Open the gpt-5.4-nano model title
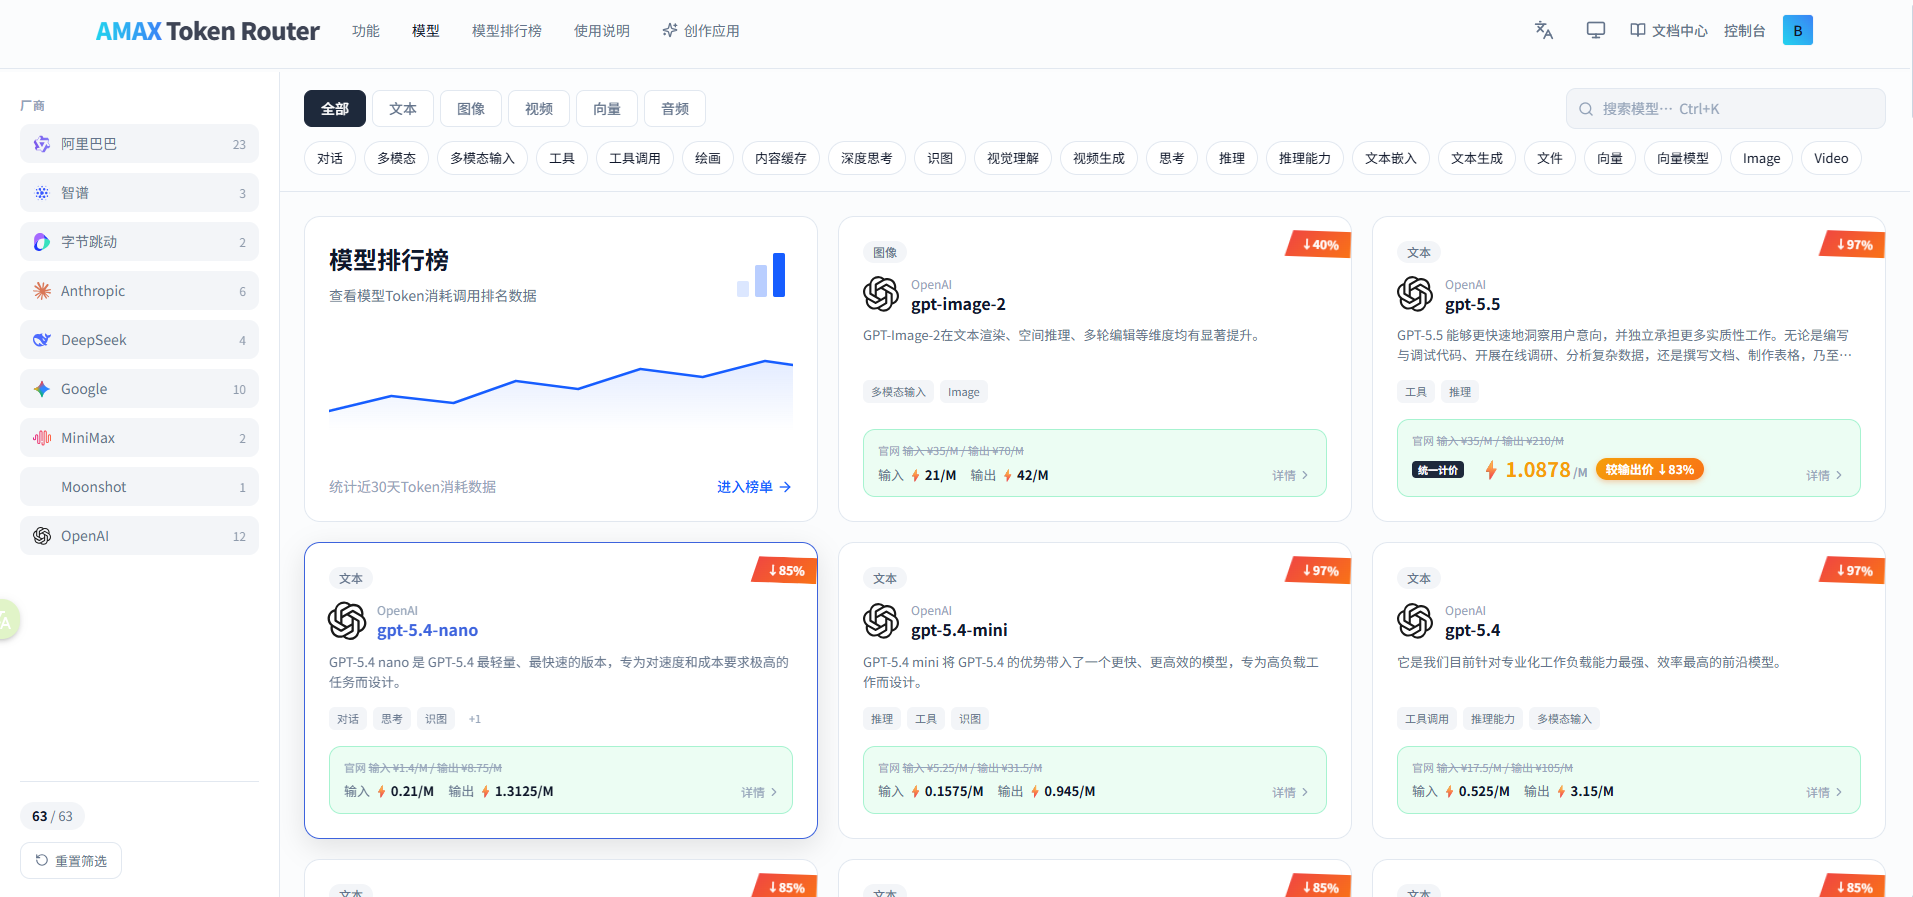This screenshot has width=1913, height=897. (x=427, y=630)
